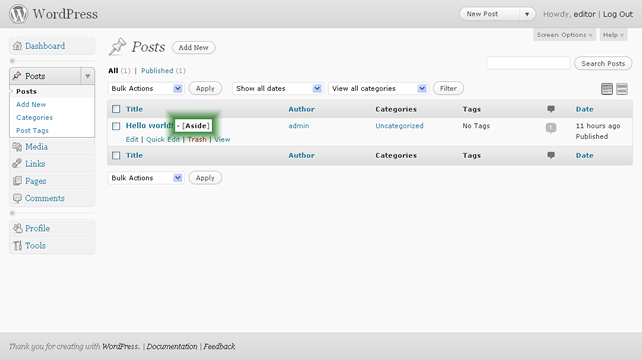Screen dimensions: 642x360
Task: Move Hello world post to Trash
Action: [x=197, y=140]
